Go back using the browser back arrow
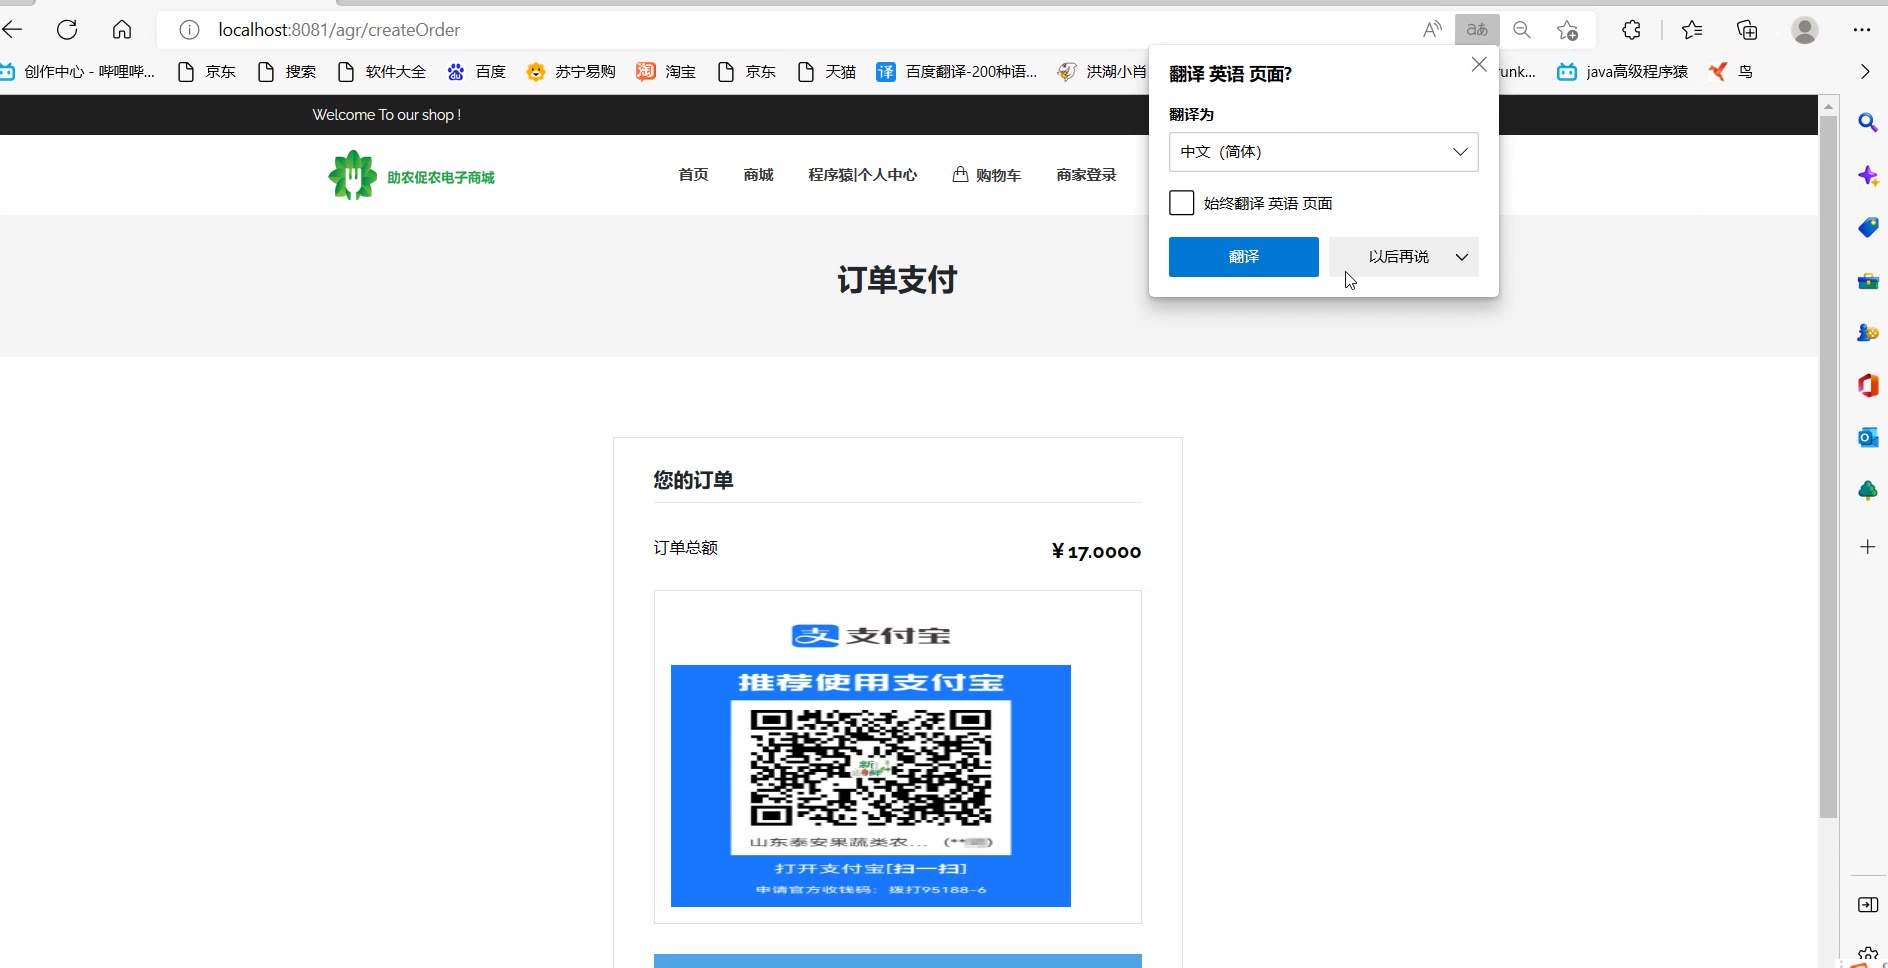The height and width of the screenshot is (968, 1888). 12,30
